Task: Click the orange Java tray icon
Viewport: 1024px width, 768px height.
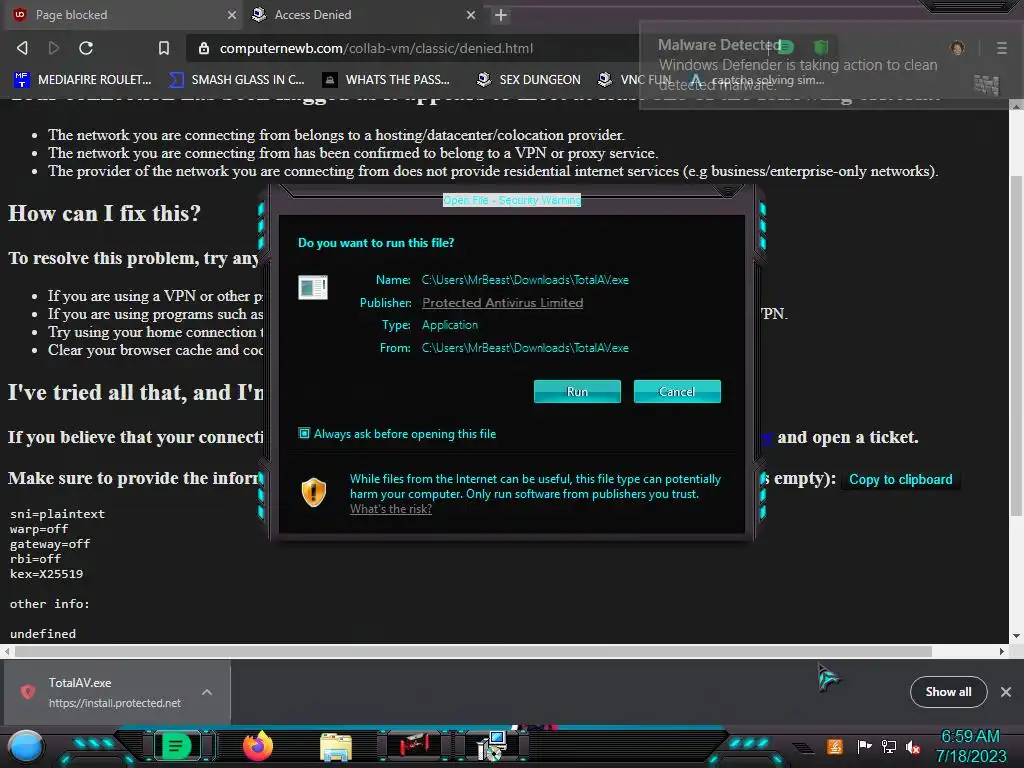Action: 834,746
